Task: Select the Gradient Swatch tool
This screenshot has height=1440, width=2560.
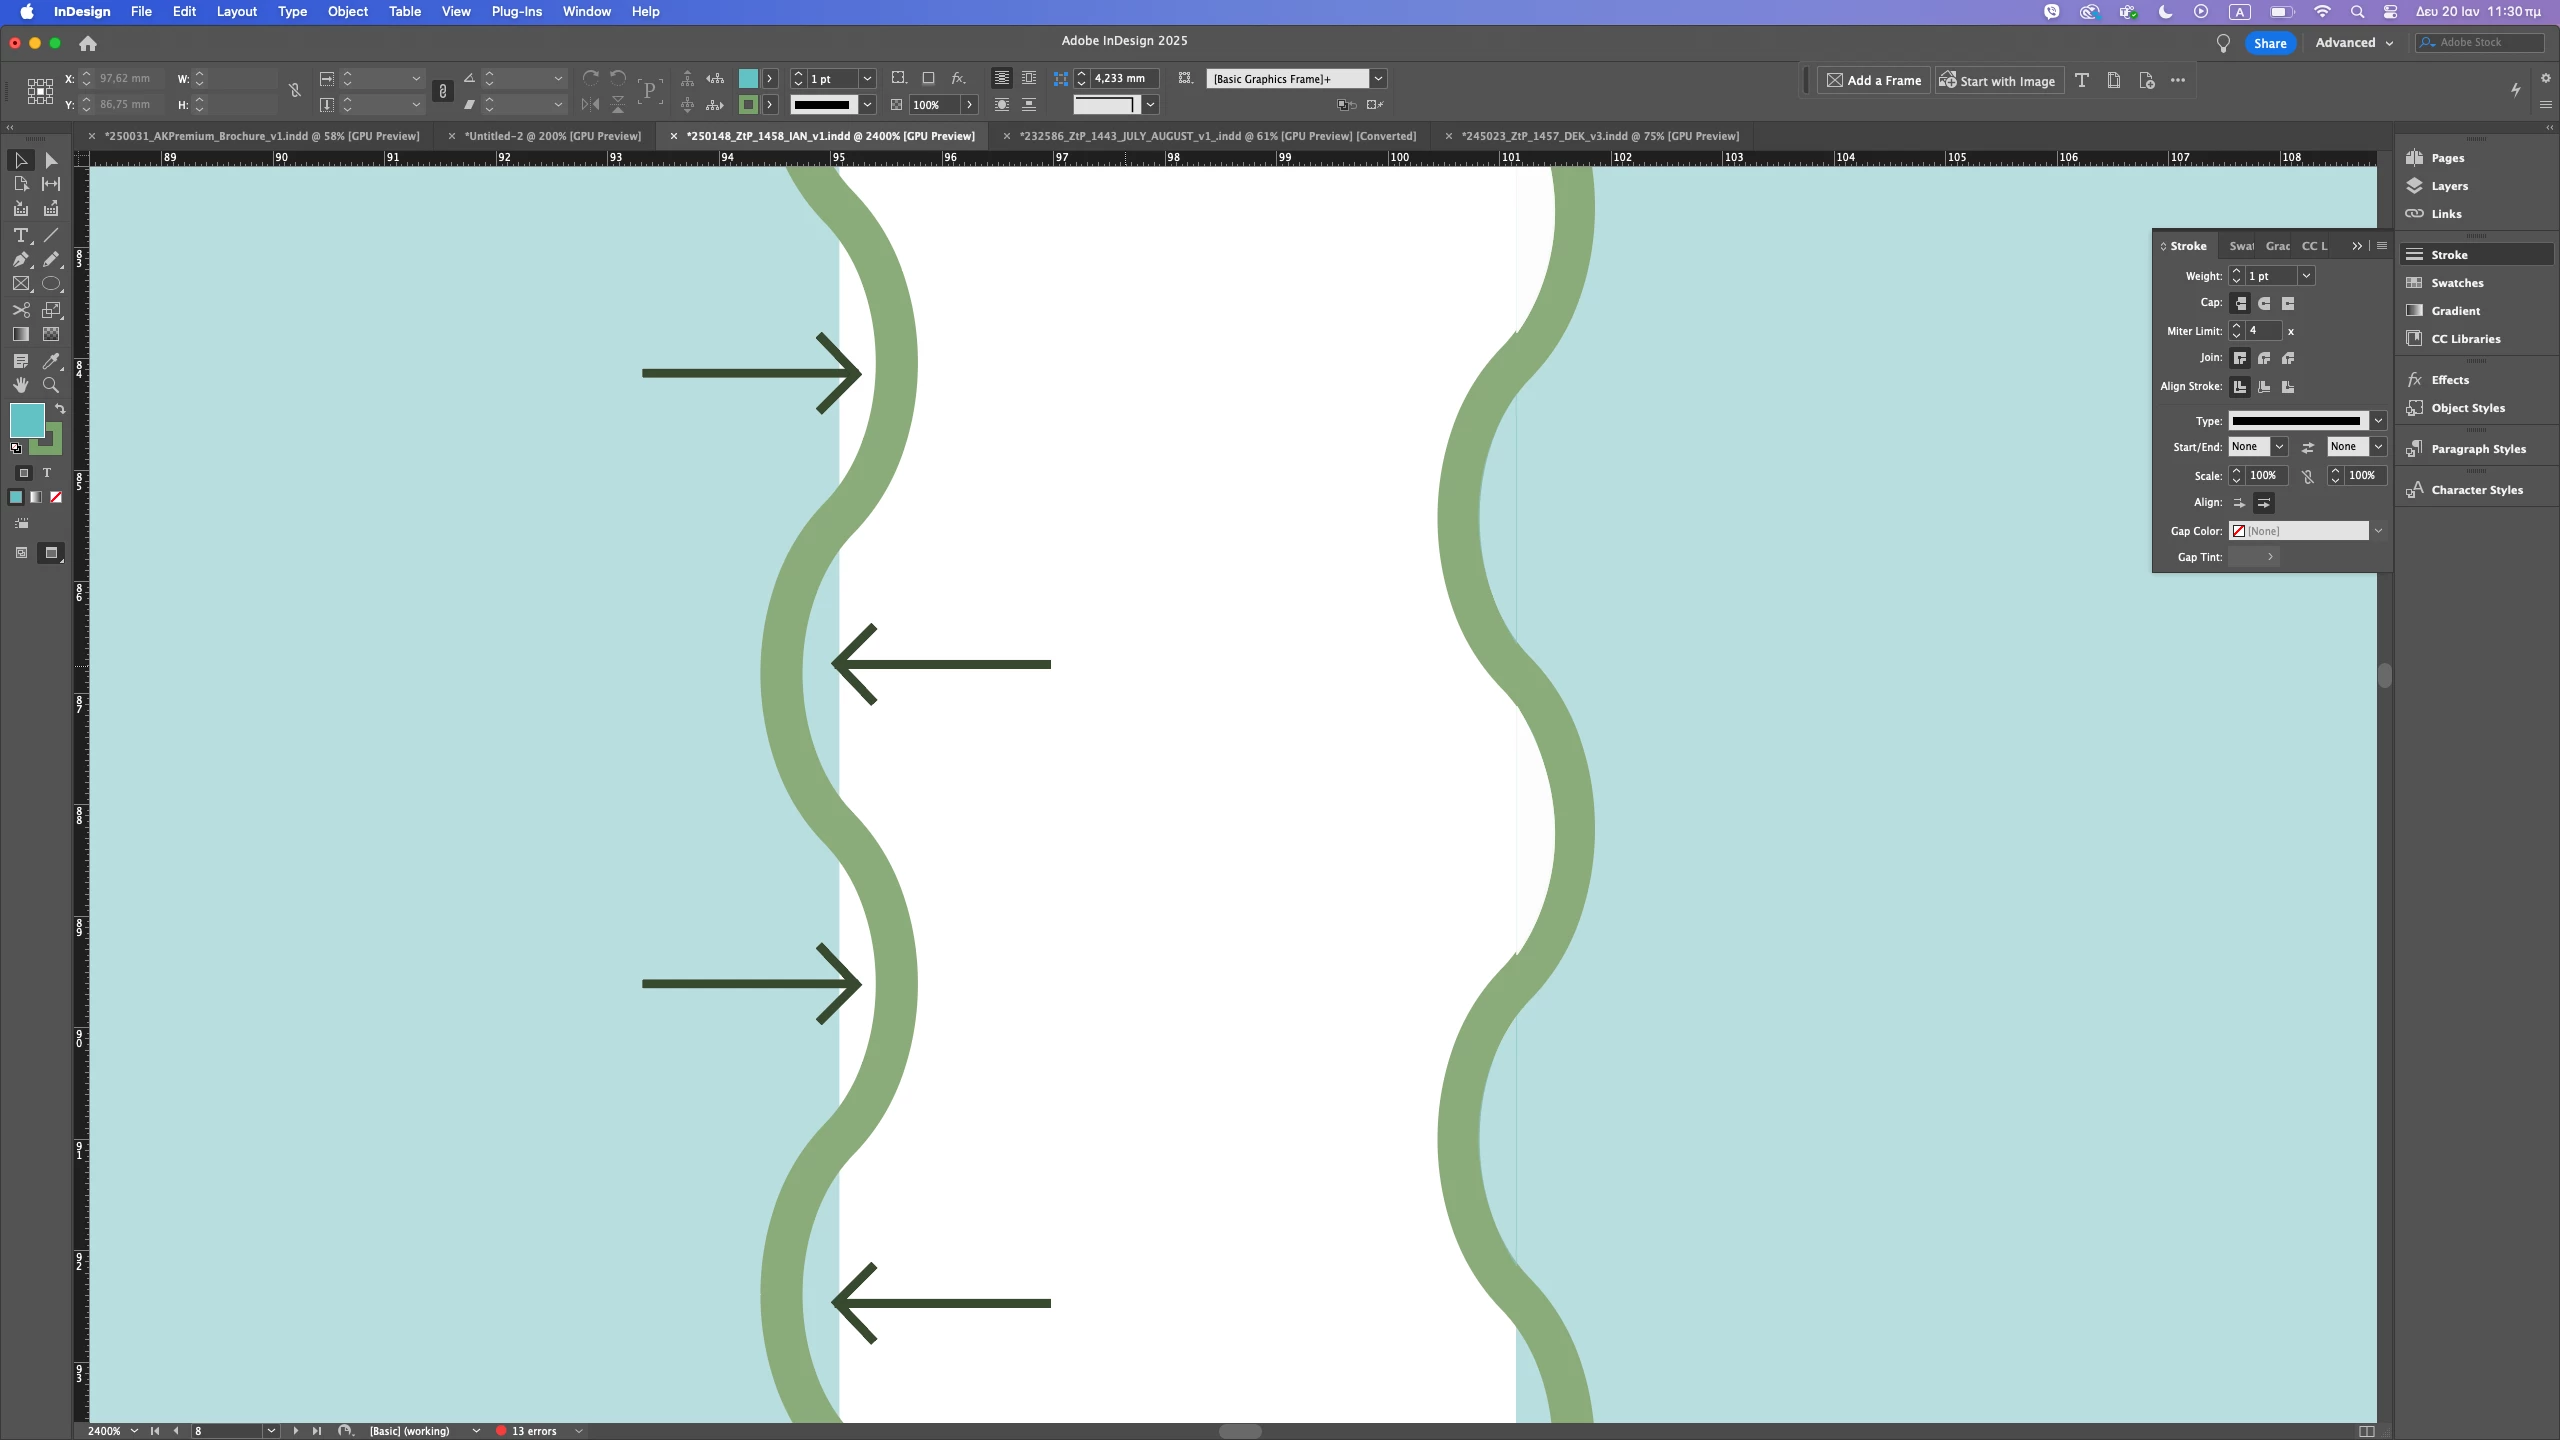Action: pyautogui.click(x=20, y=334)
